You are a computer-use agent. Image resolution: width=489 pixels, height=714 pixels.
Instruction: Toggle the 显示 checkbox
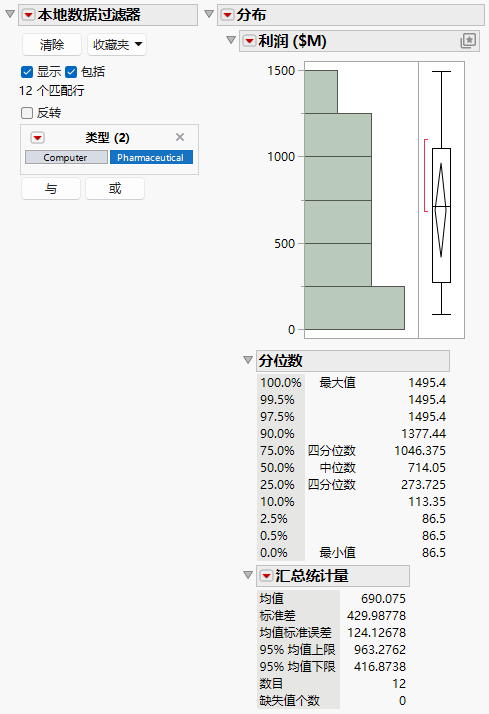tap(27, 71)
